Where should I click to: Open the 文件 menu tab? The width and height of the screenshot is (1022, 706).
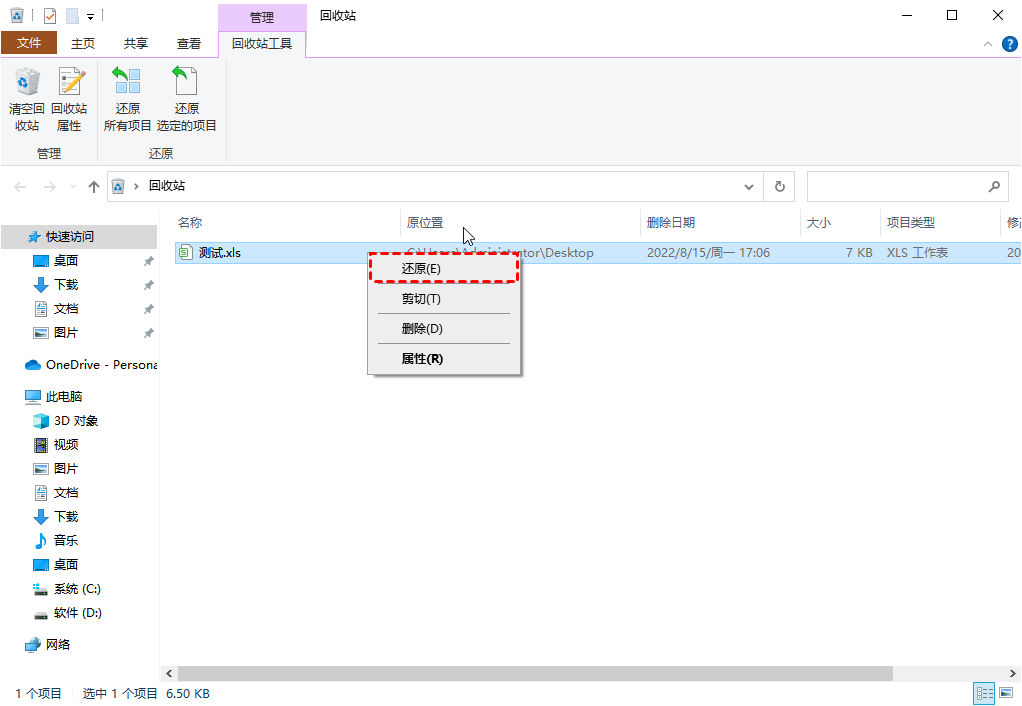point(29,43)
